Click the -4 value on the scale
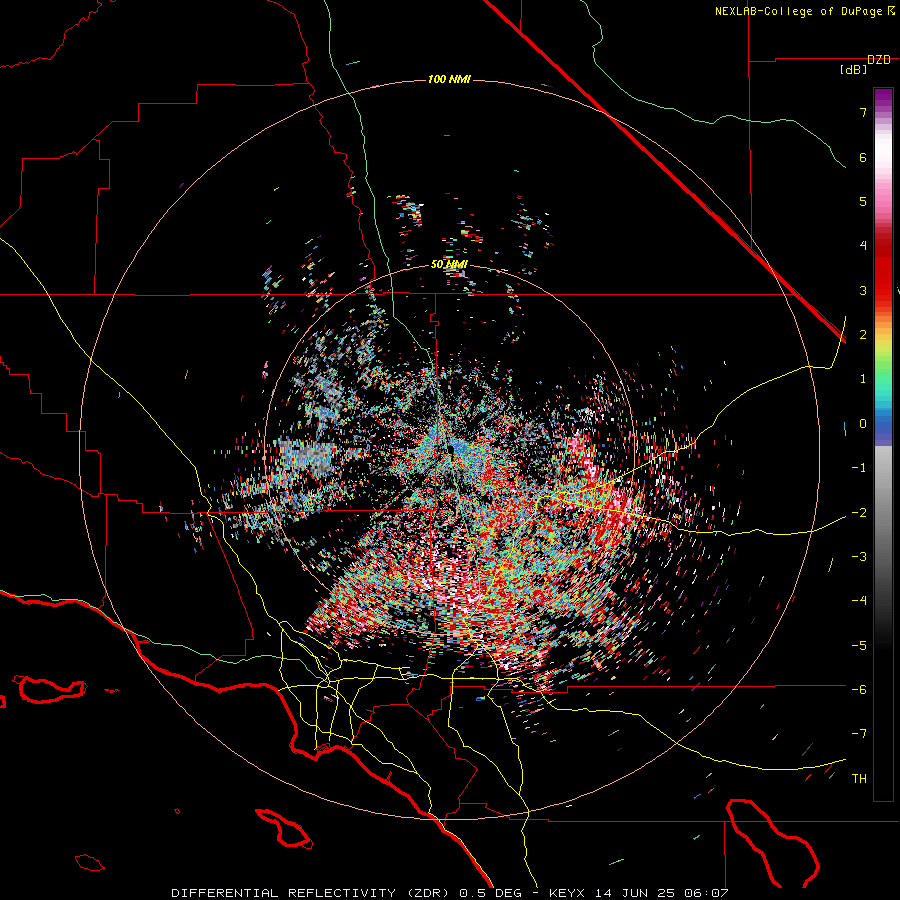The width and height of the screenshot is (900, 900). coord(859,601)
